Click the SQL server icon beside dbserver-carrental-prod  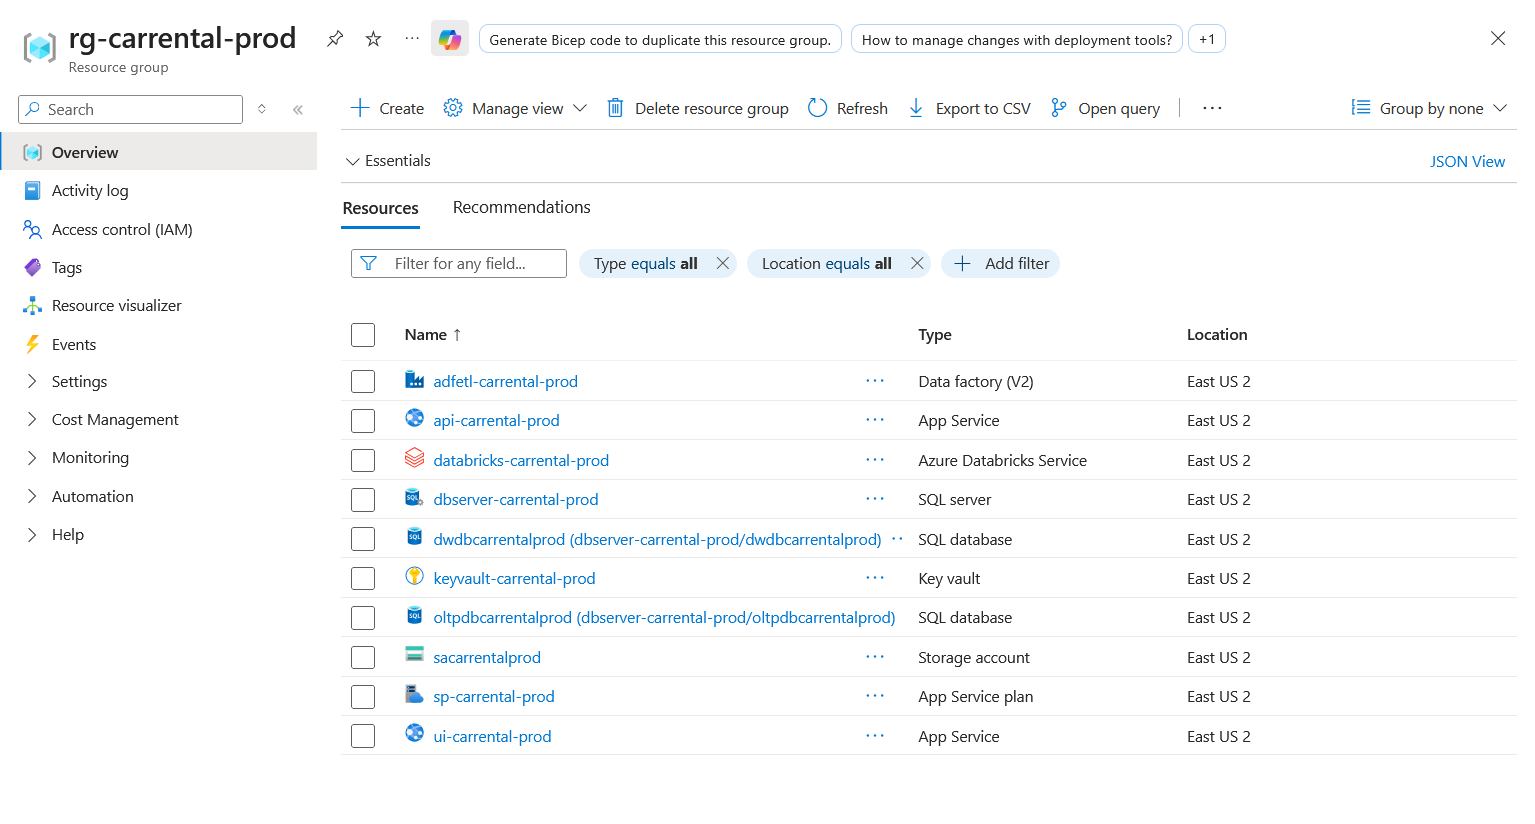pos(414,498)
